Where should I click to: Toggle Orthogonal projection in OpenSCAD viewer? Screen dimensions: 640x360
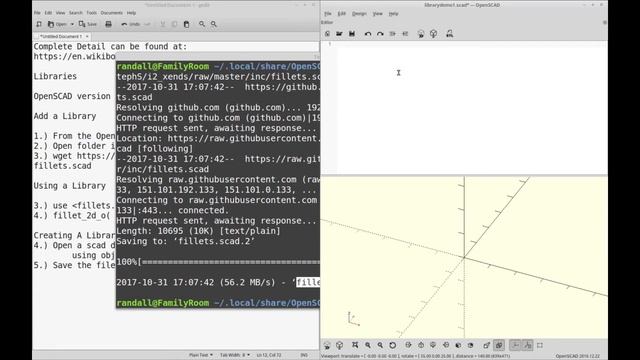[499, 345]
